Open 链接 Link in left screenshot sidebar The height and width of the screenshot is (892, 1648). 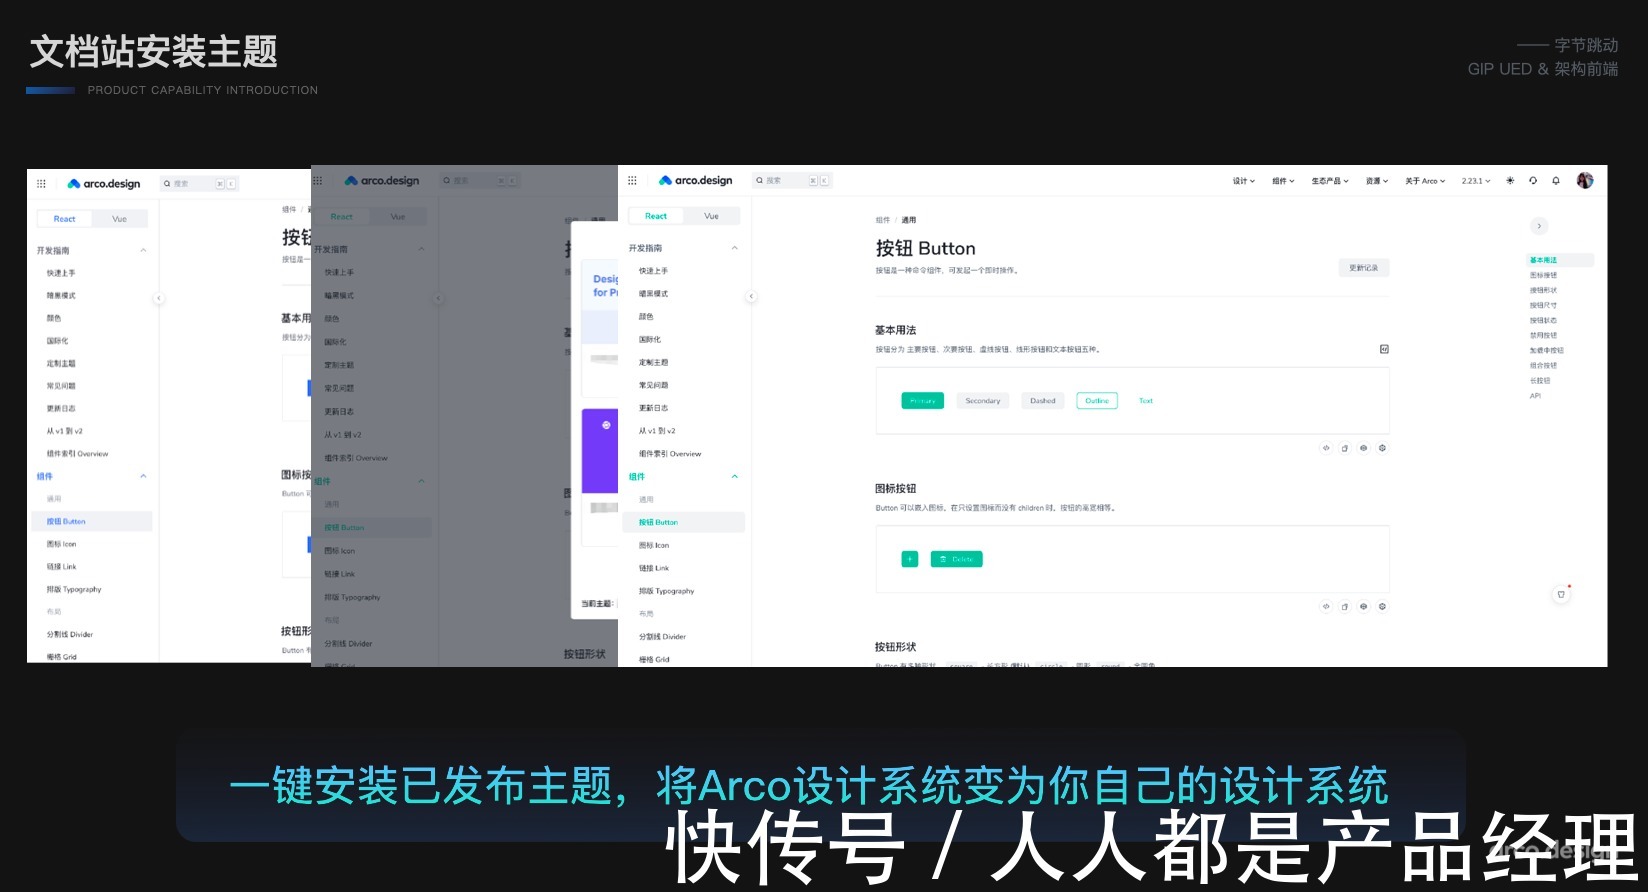[62, 567]
